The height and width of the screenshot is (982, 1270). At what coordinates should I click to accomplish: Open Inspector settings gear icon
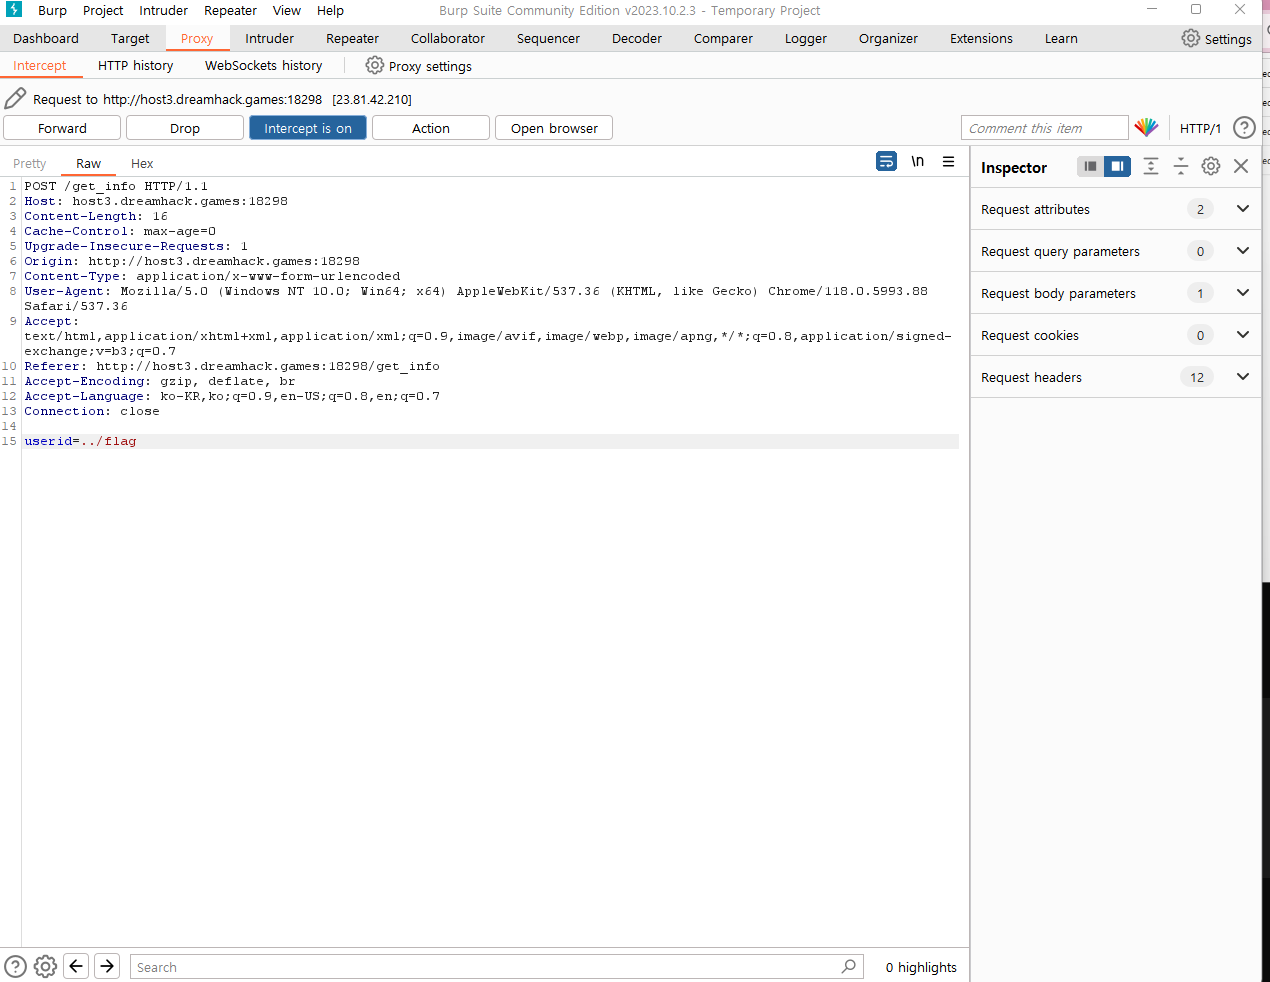[x=1211, y=166]
